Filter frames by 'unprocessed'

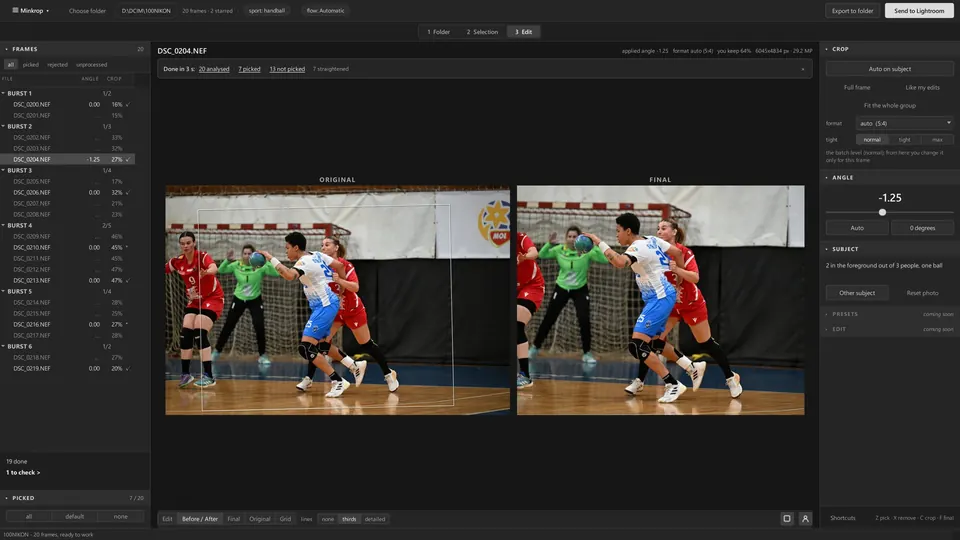tap(91, 65)
